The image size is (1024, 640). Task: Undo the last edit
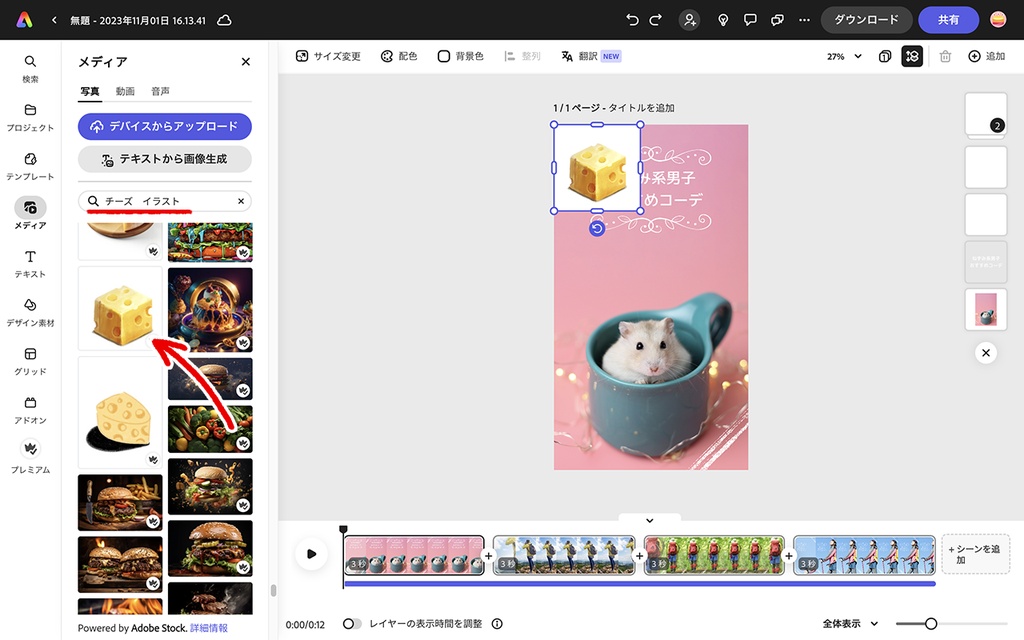632,20
